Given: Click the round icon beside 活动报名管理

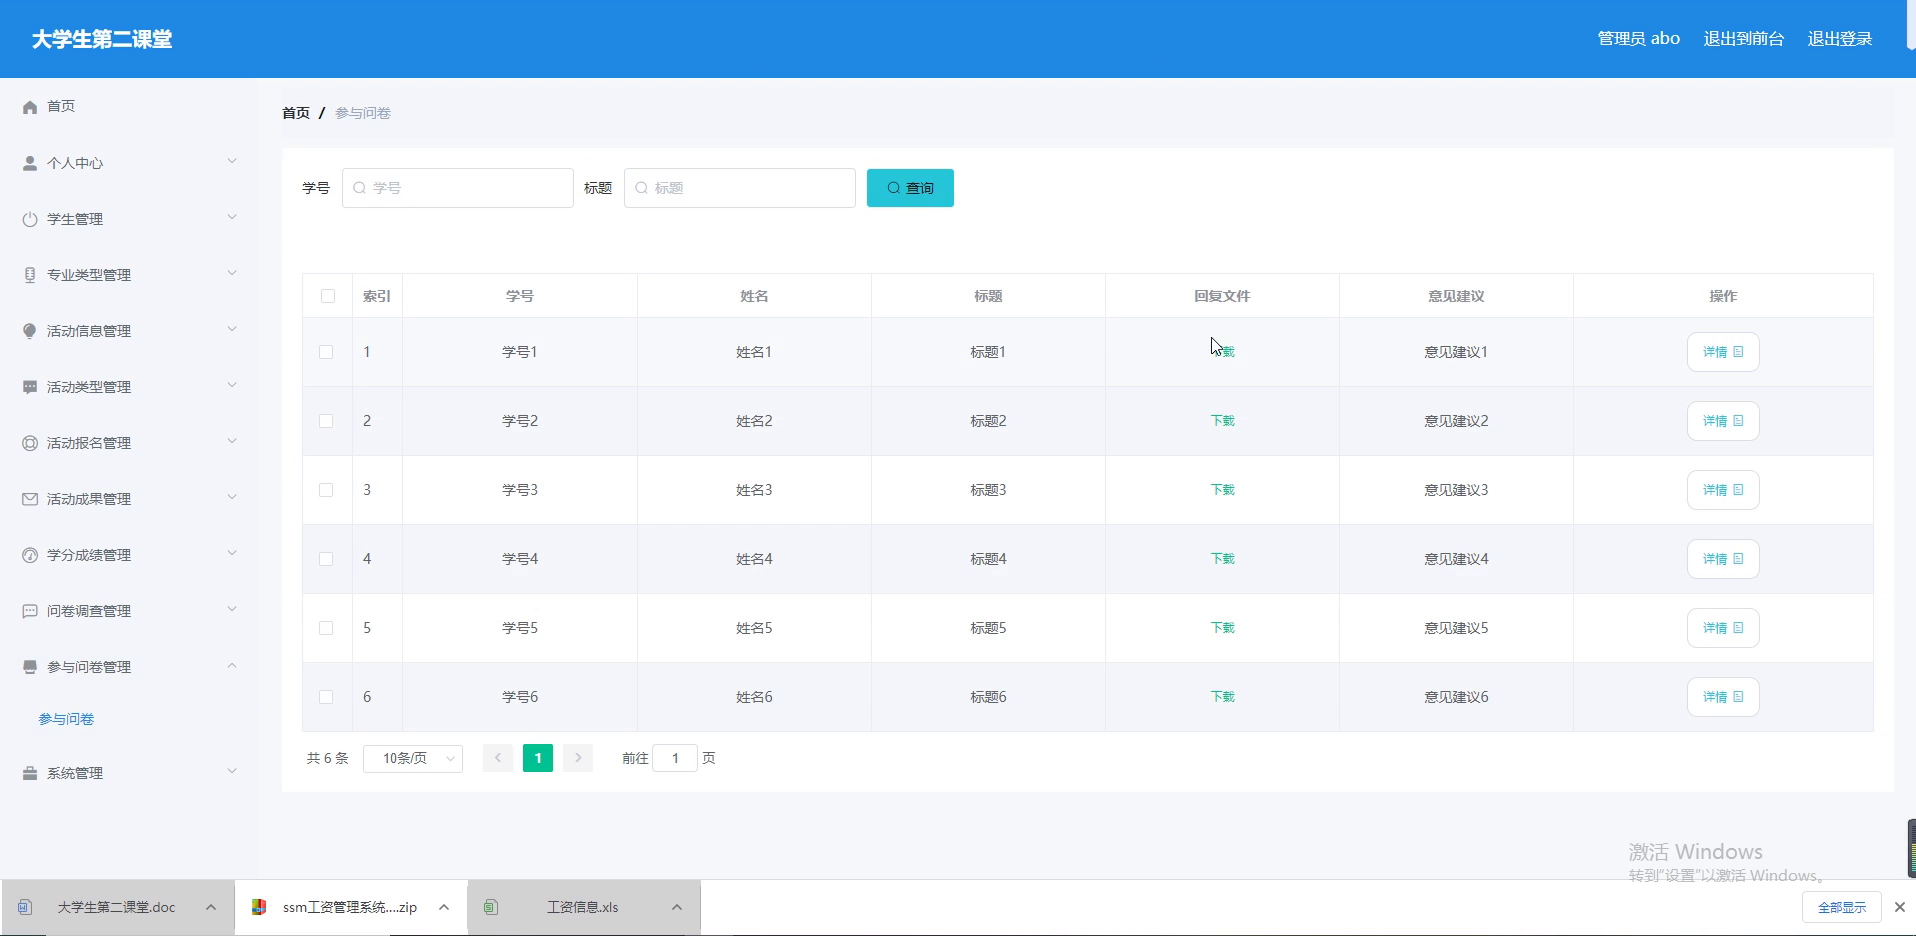Looking at the screenshot, I should pos(30,443).
